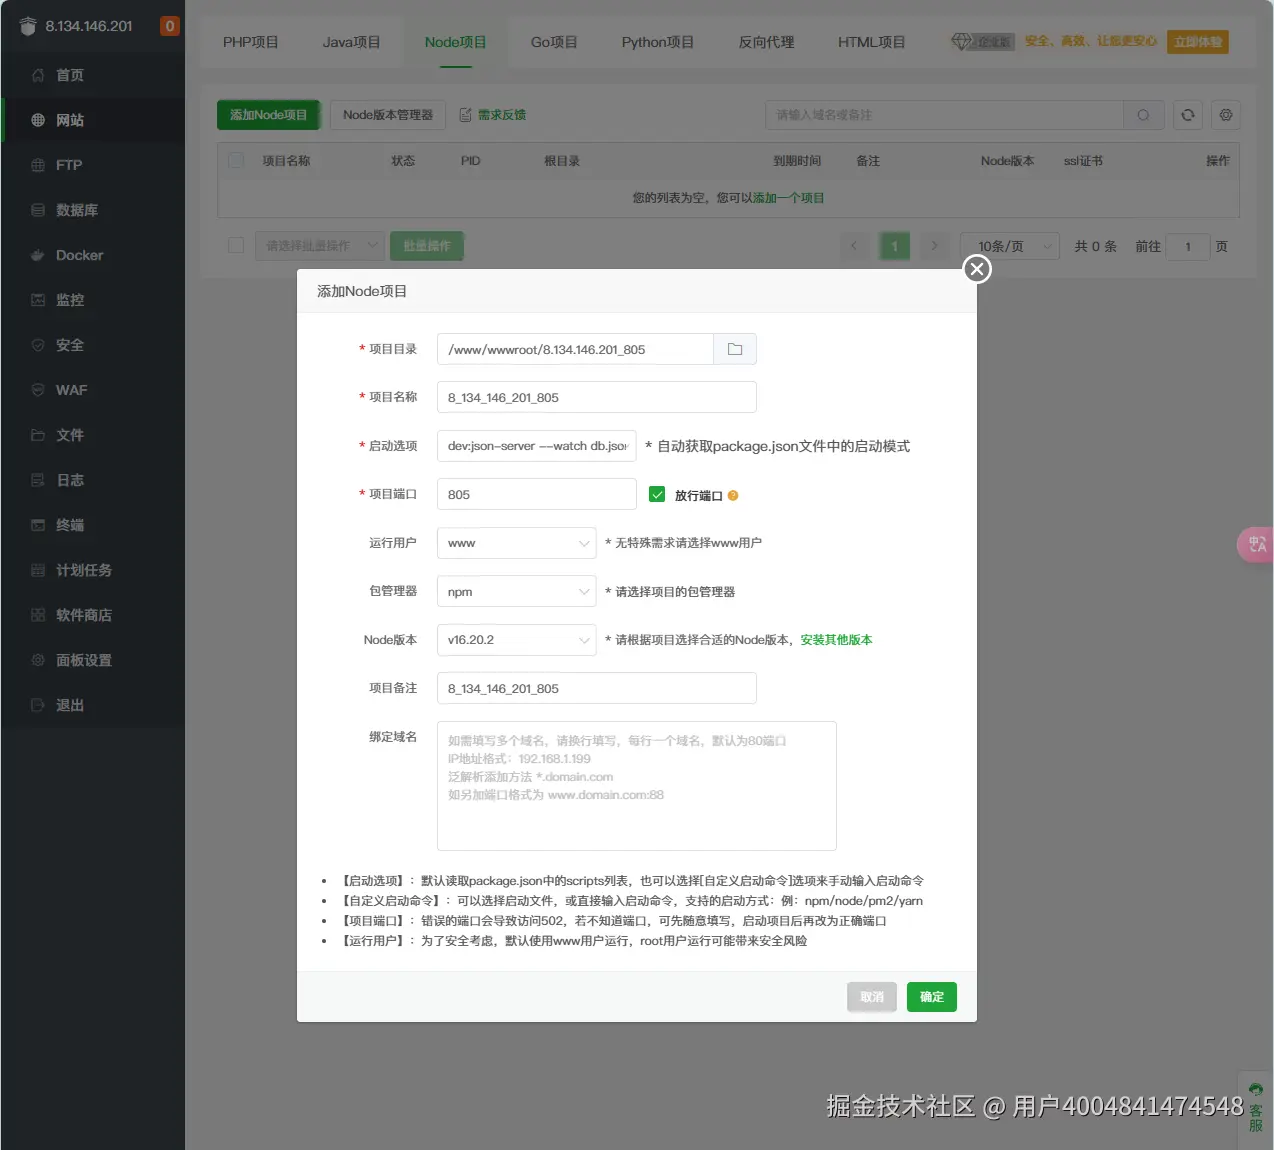
Task: Click the 项目备注 input field
Action: pyautogui.click(x=597, y=688)
